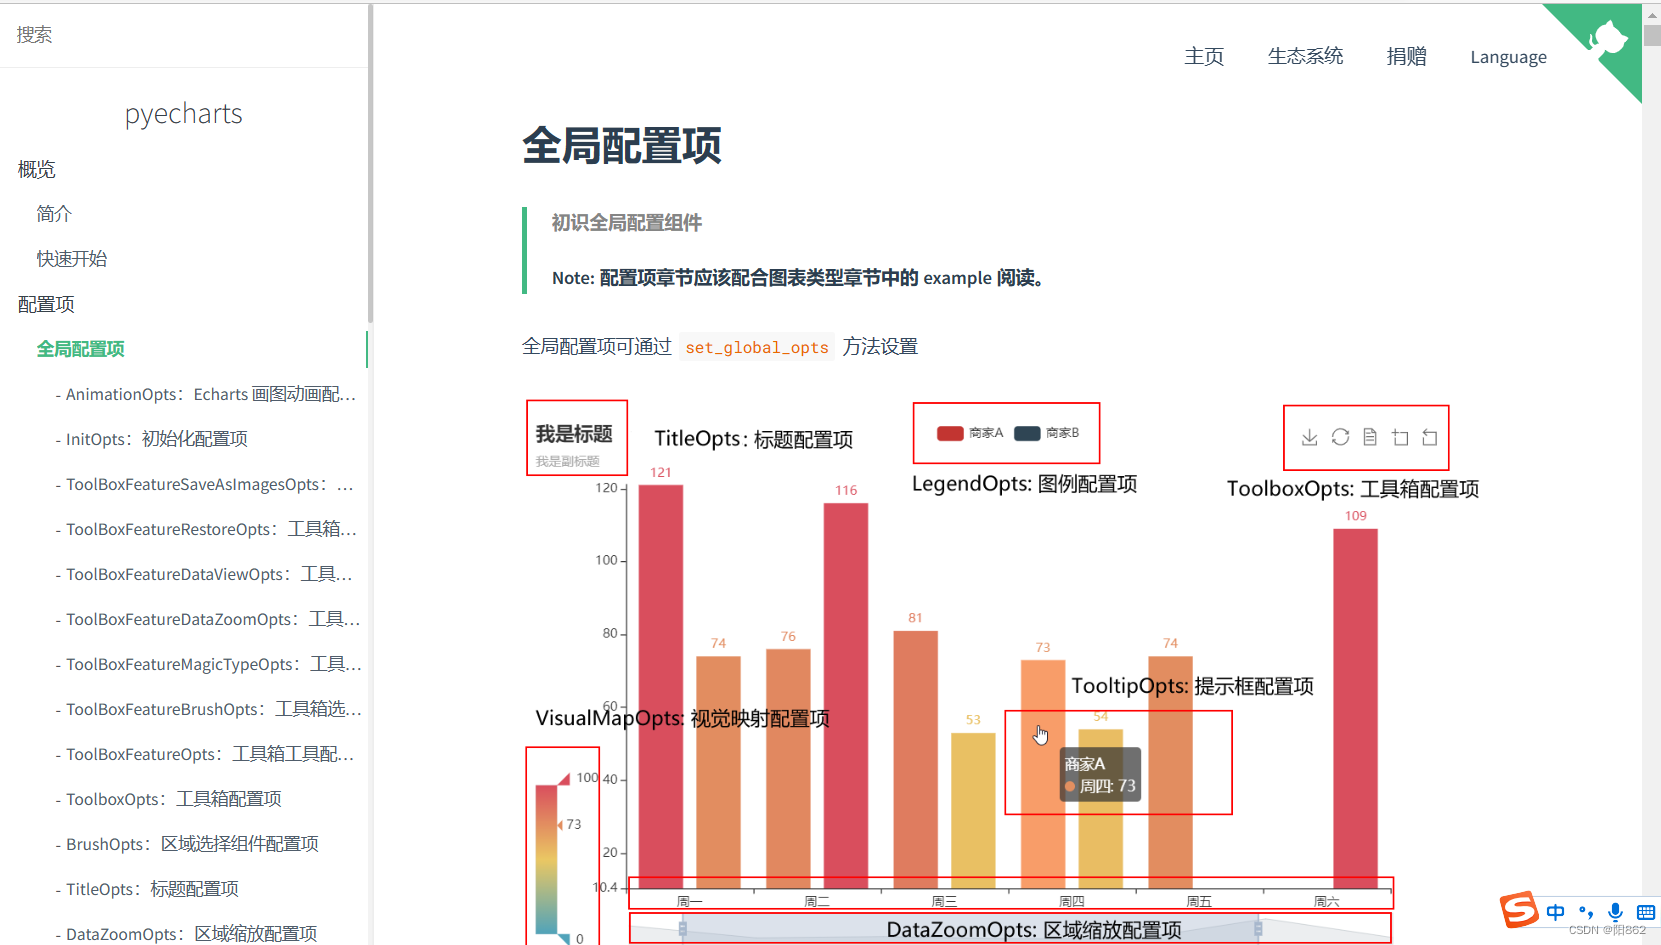Click the IME microphone voice input icon
Viewport: 1661px width, 945px height.
pos(1615,912)
